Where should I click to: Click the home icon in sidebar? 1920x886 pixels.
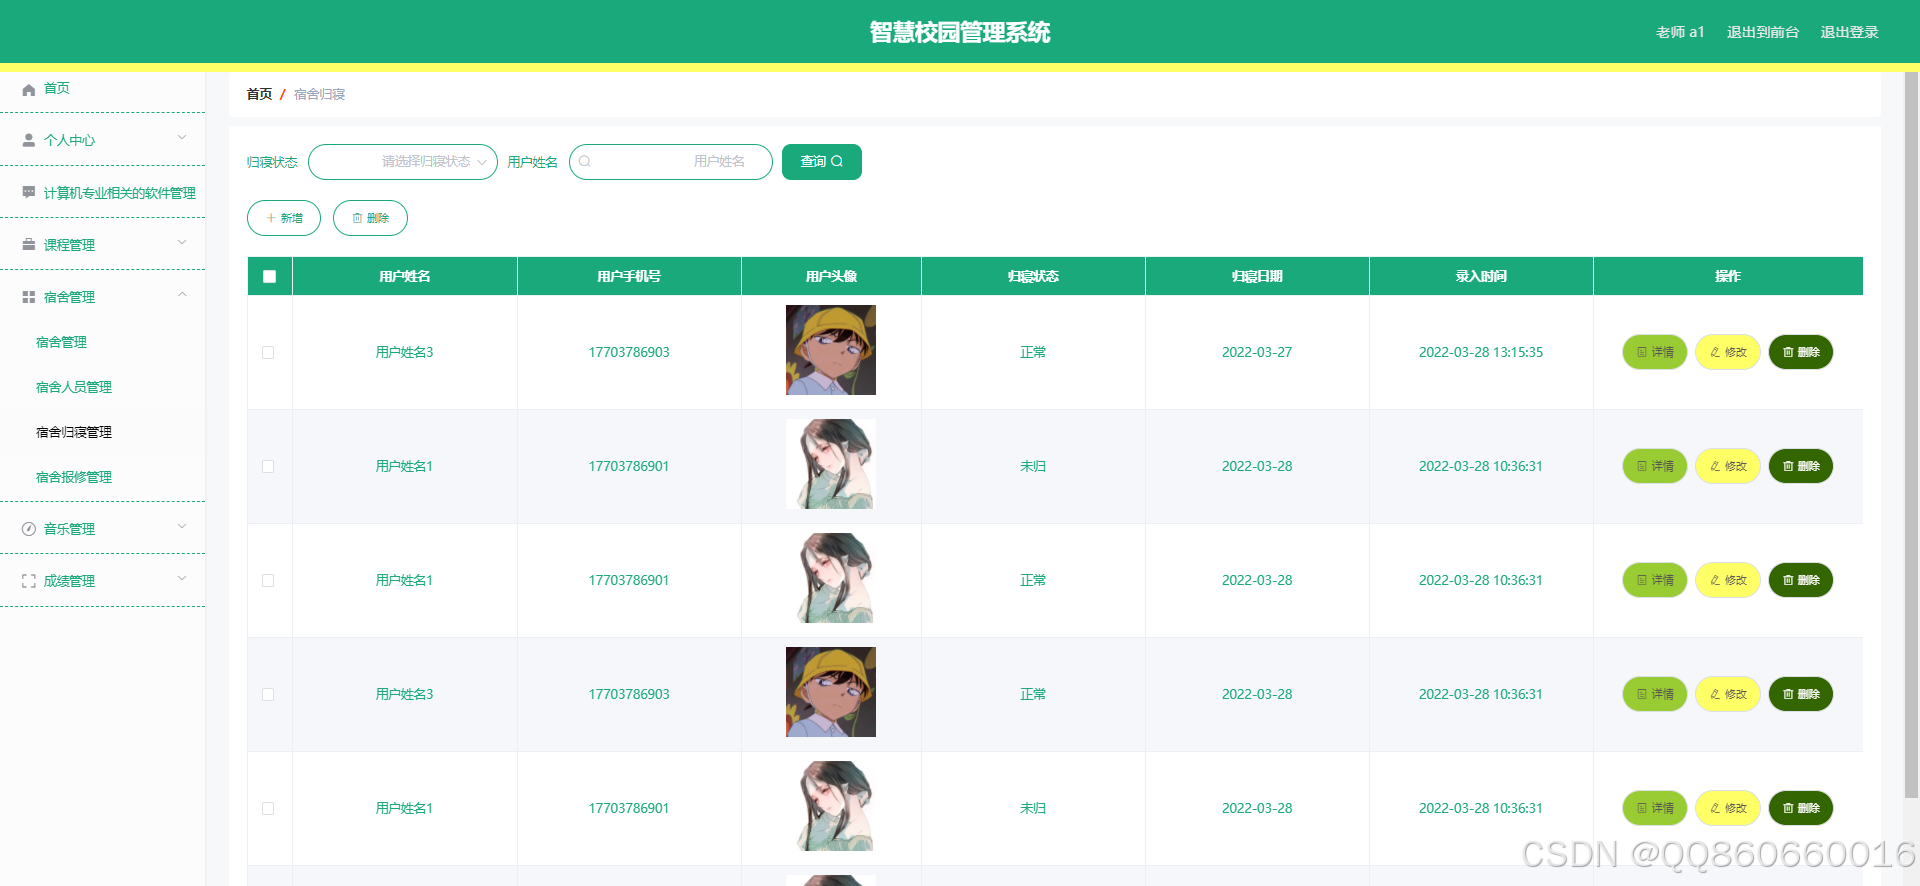[29, 89]
